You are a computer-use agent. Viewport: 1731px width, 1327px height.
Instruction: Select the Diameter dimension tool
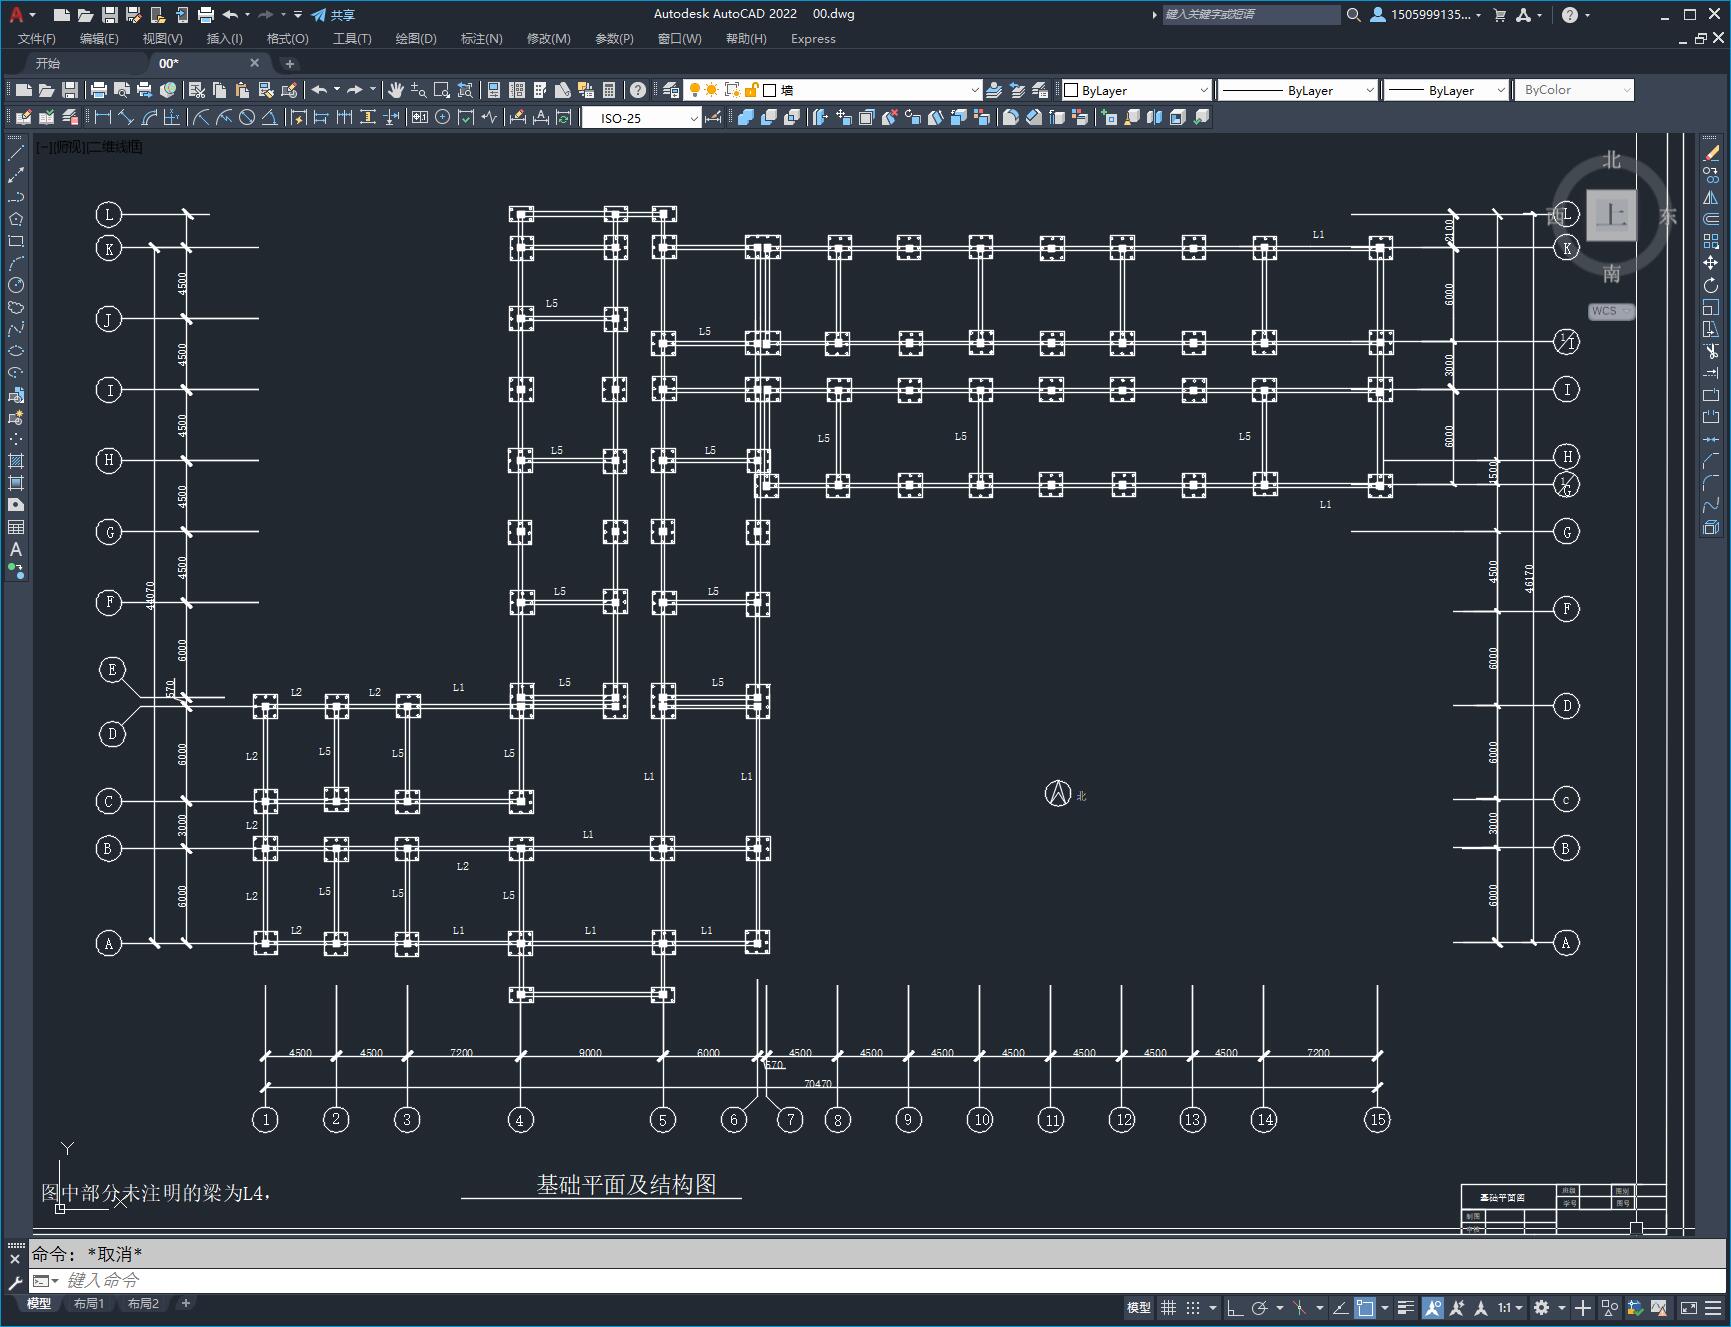pyautogui.click(x=246, y=117)
